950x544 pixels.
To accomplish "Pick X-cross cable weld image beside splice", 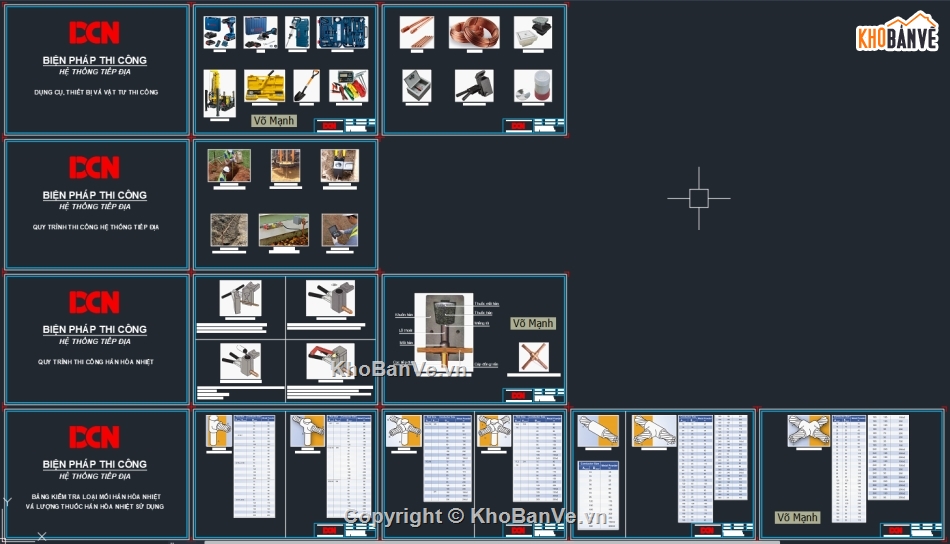I will pyautogui.click(x=654, y=431).
